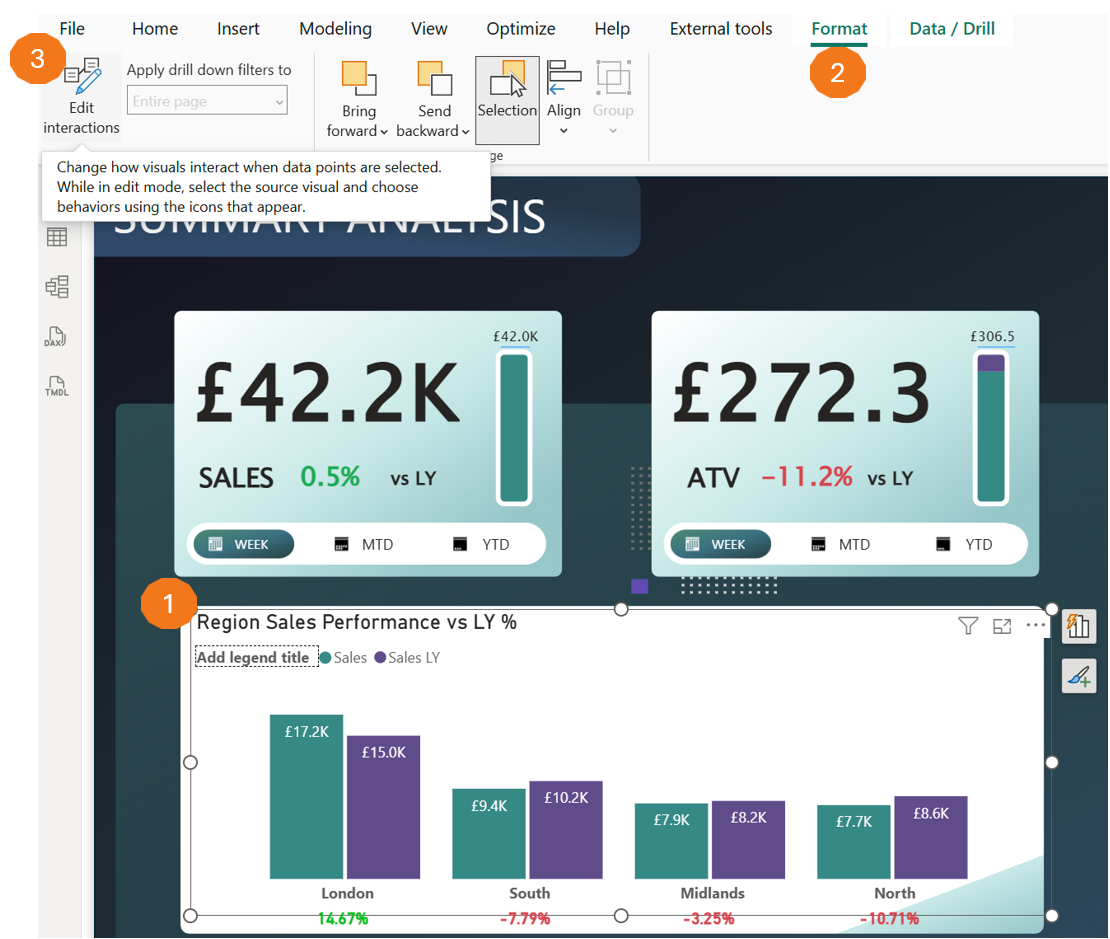Open the Entire page drill filter dropdown

coord(207,101)
